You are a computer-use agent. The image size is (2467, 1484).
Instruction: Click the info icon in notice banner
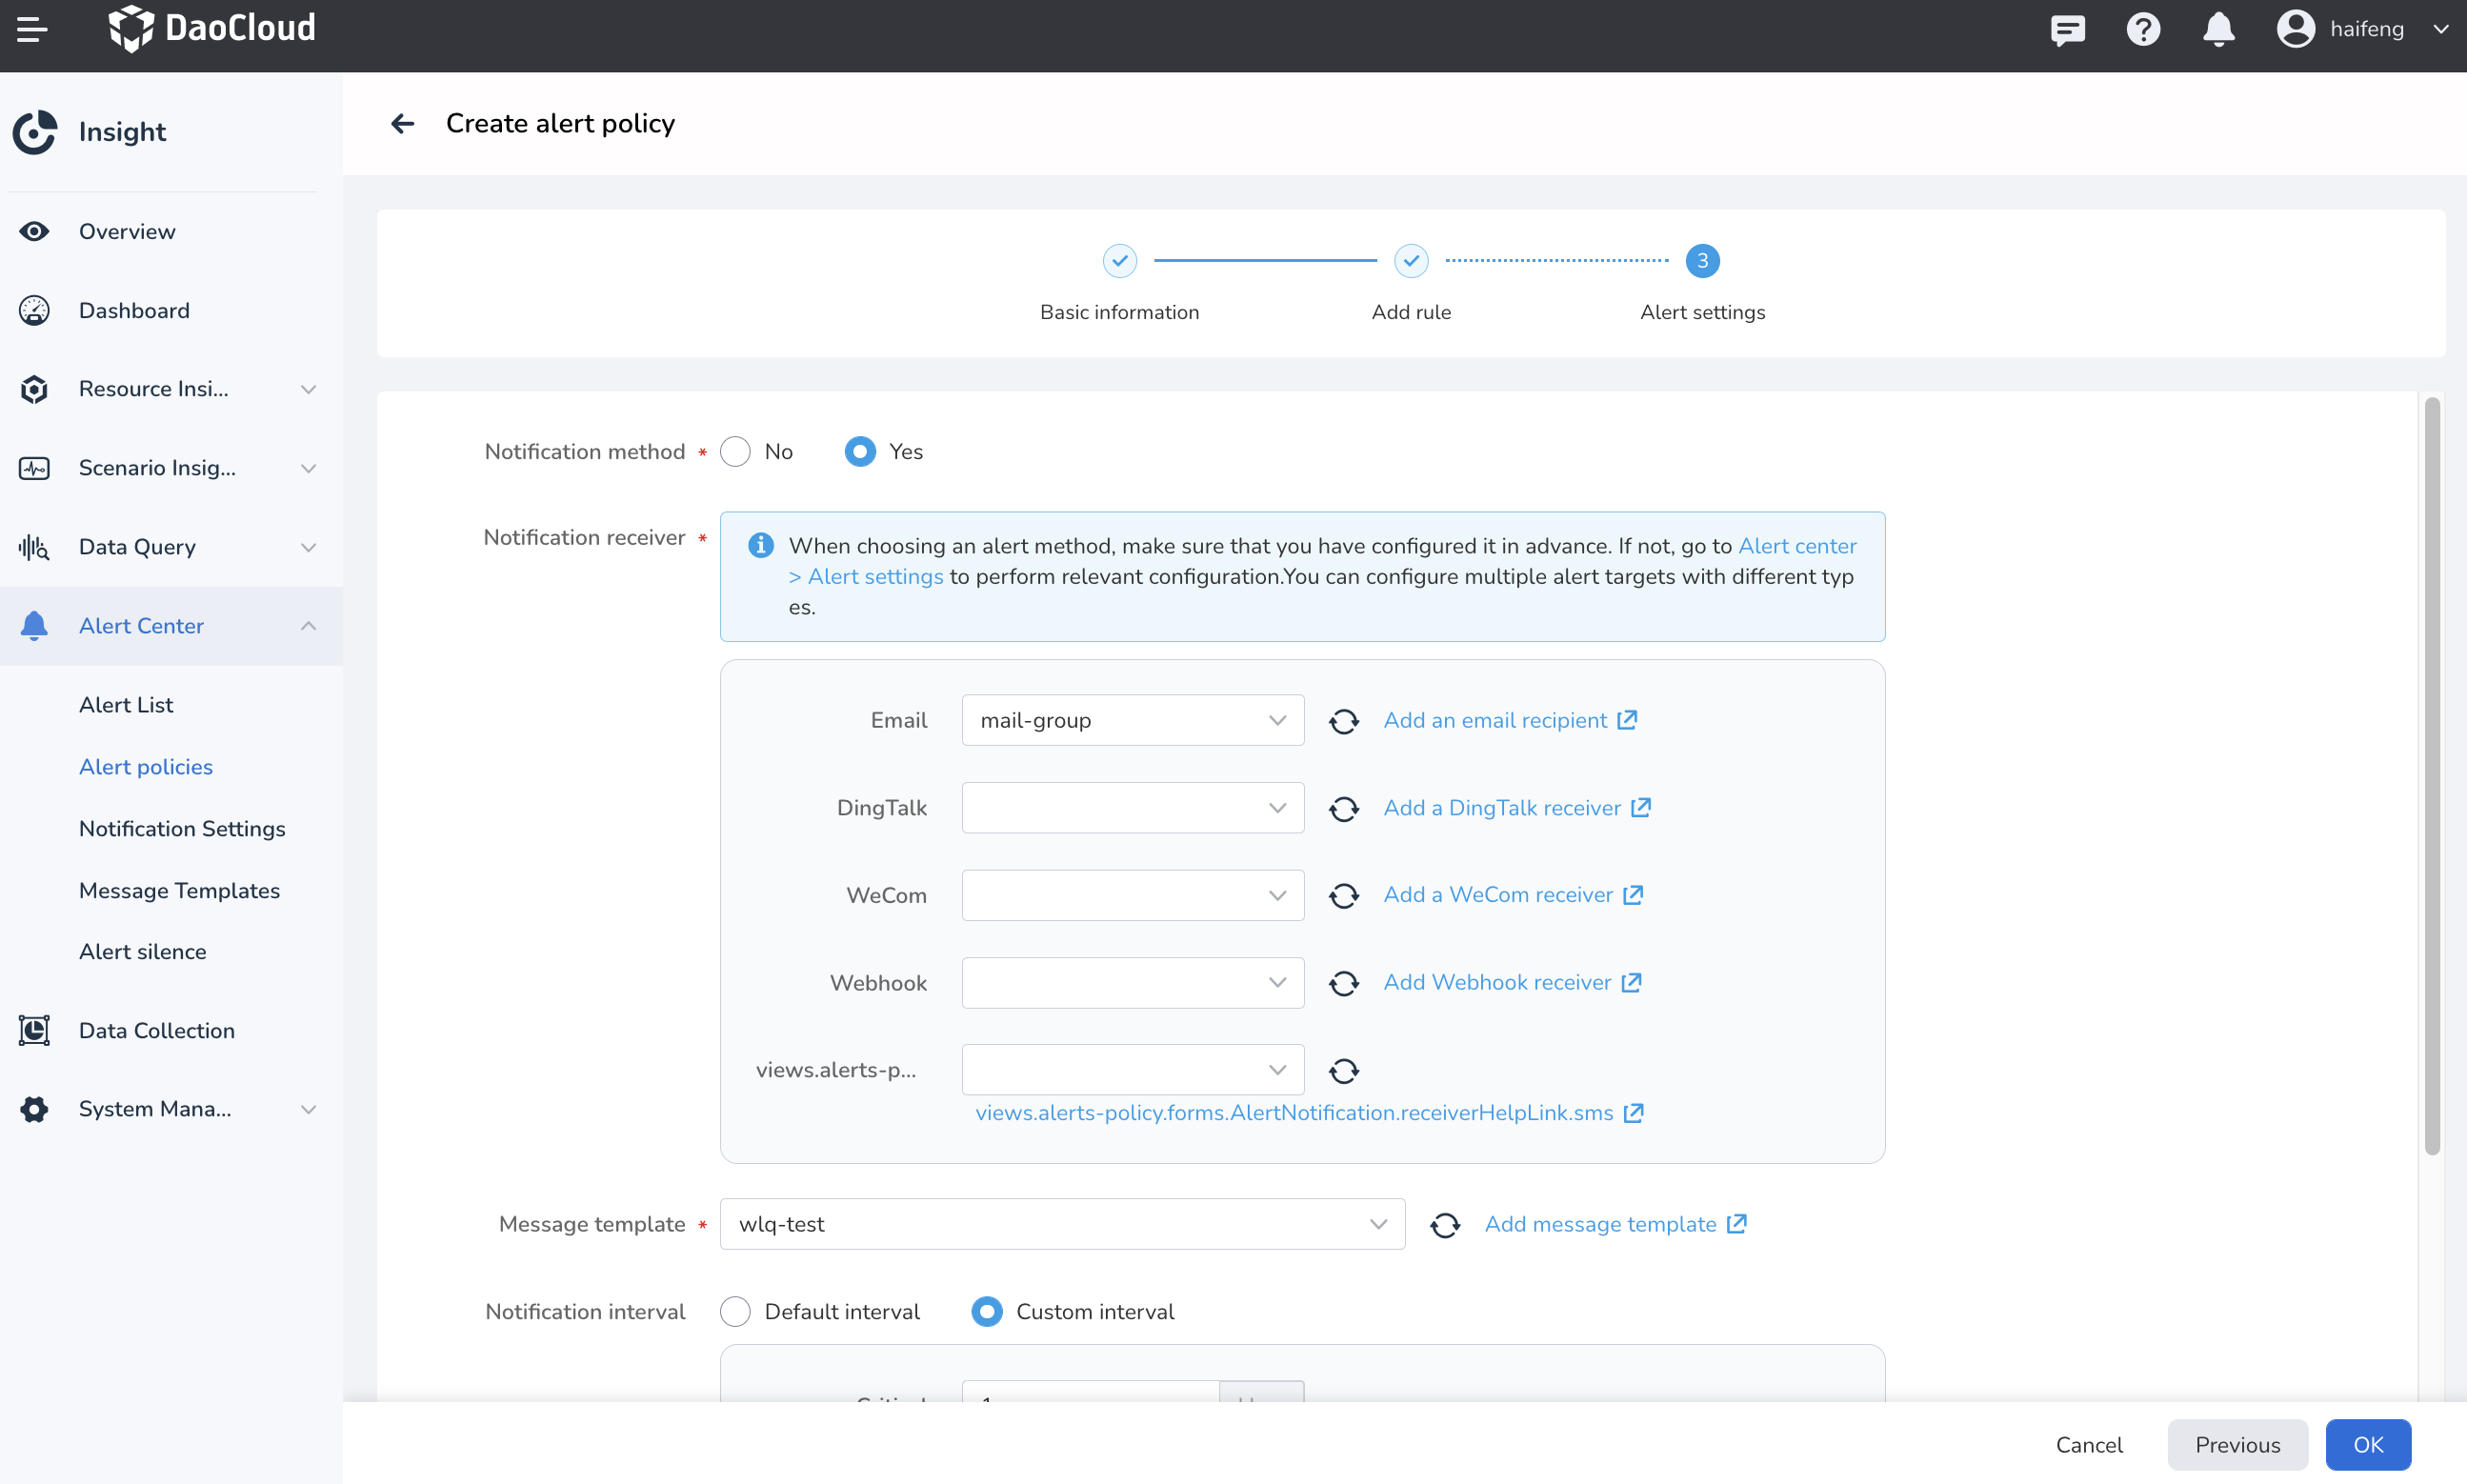click(x=760, y=545)
